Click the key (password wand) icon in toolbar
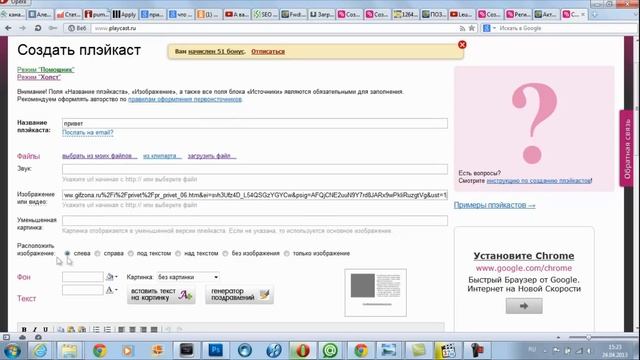This screenshot has height=360, width=640. point(53,28)
